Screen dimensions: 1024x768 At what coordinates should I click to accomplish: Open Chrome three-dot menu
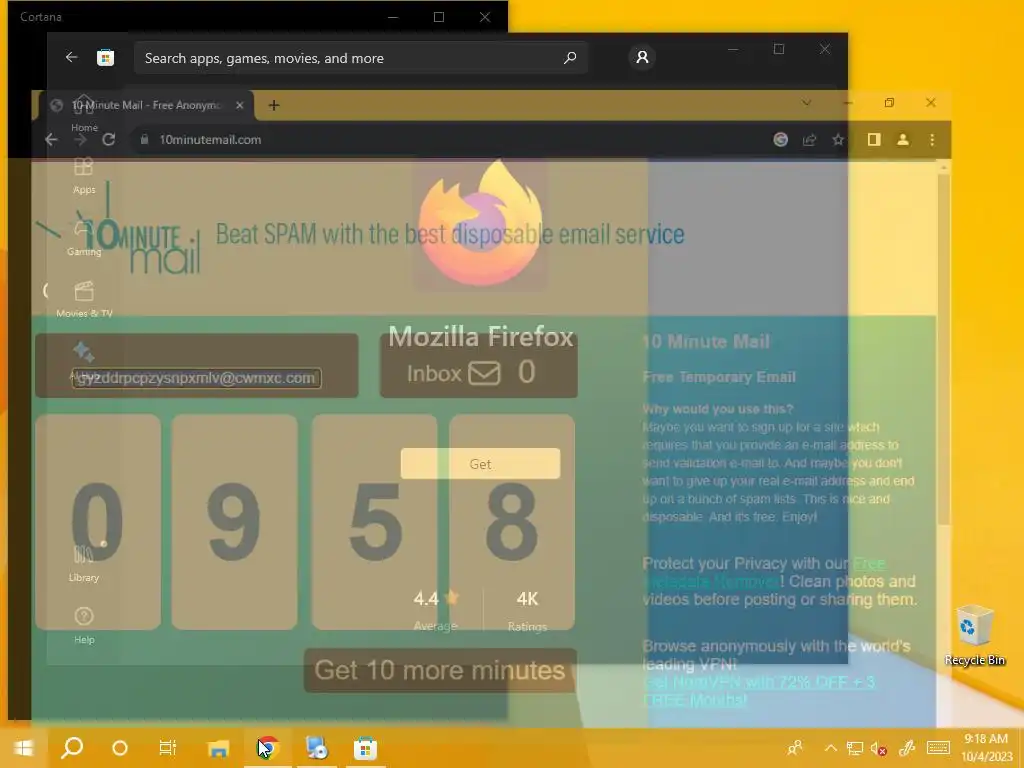932,139
